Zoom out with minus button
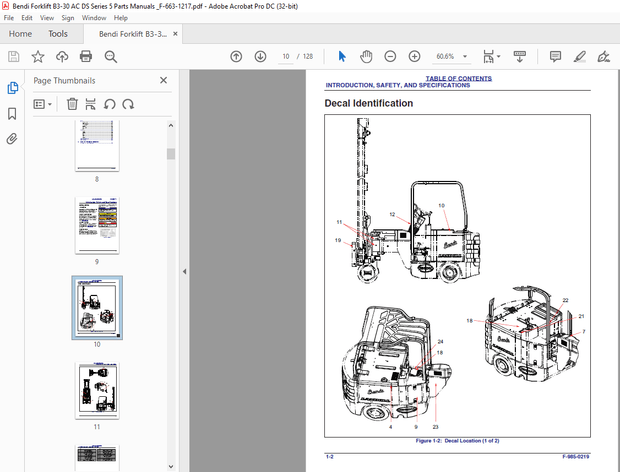The width and height of the screenshot is (620, 472). pos(390,57)
